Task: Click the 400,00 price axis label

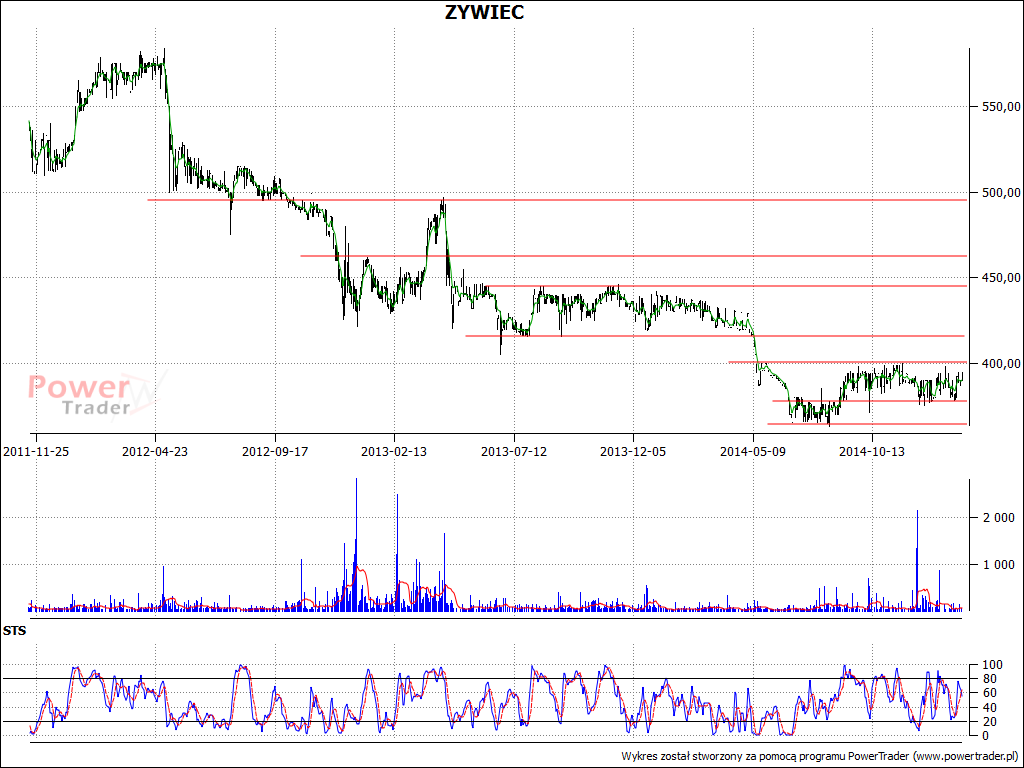Action: click(x=1002, y=364)
